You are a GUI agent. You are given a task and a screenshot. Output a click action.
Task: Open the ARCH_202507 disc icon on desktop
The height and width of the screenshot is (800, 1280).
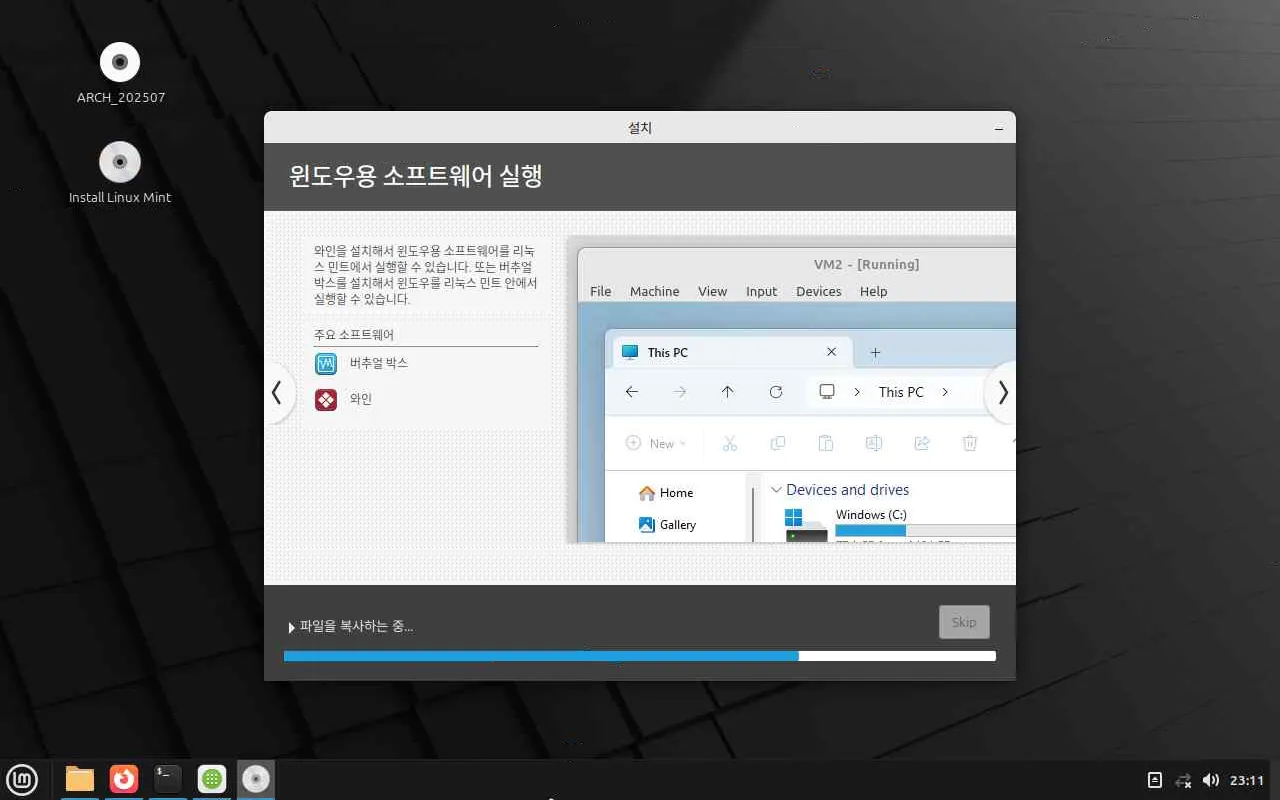(120, 62)
